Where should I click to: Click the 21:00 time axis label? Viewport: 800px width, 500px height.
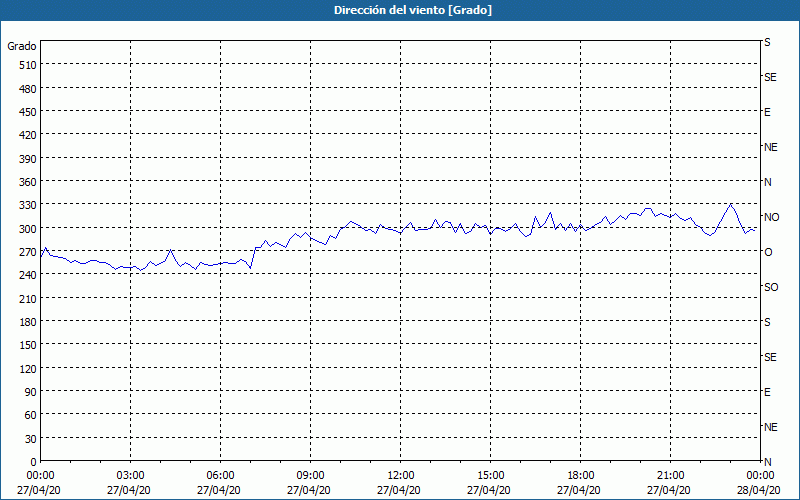tap(670, 476)
